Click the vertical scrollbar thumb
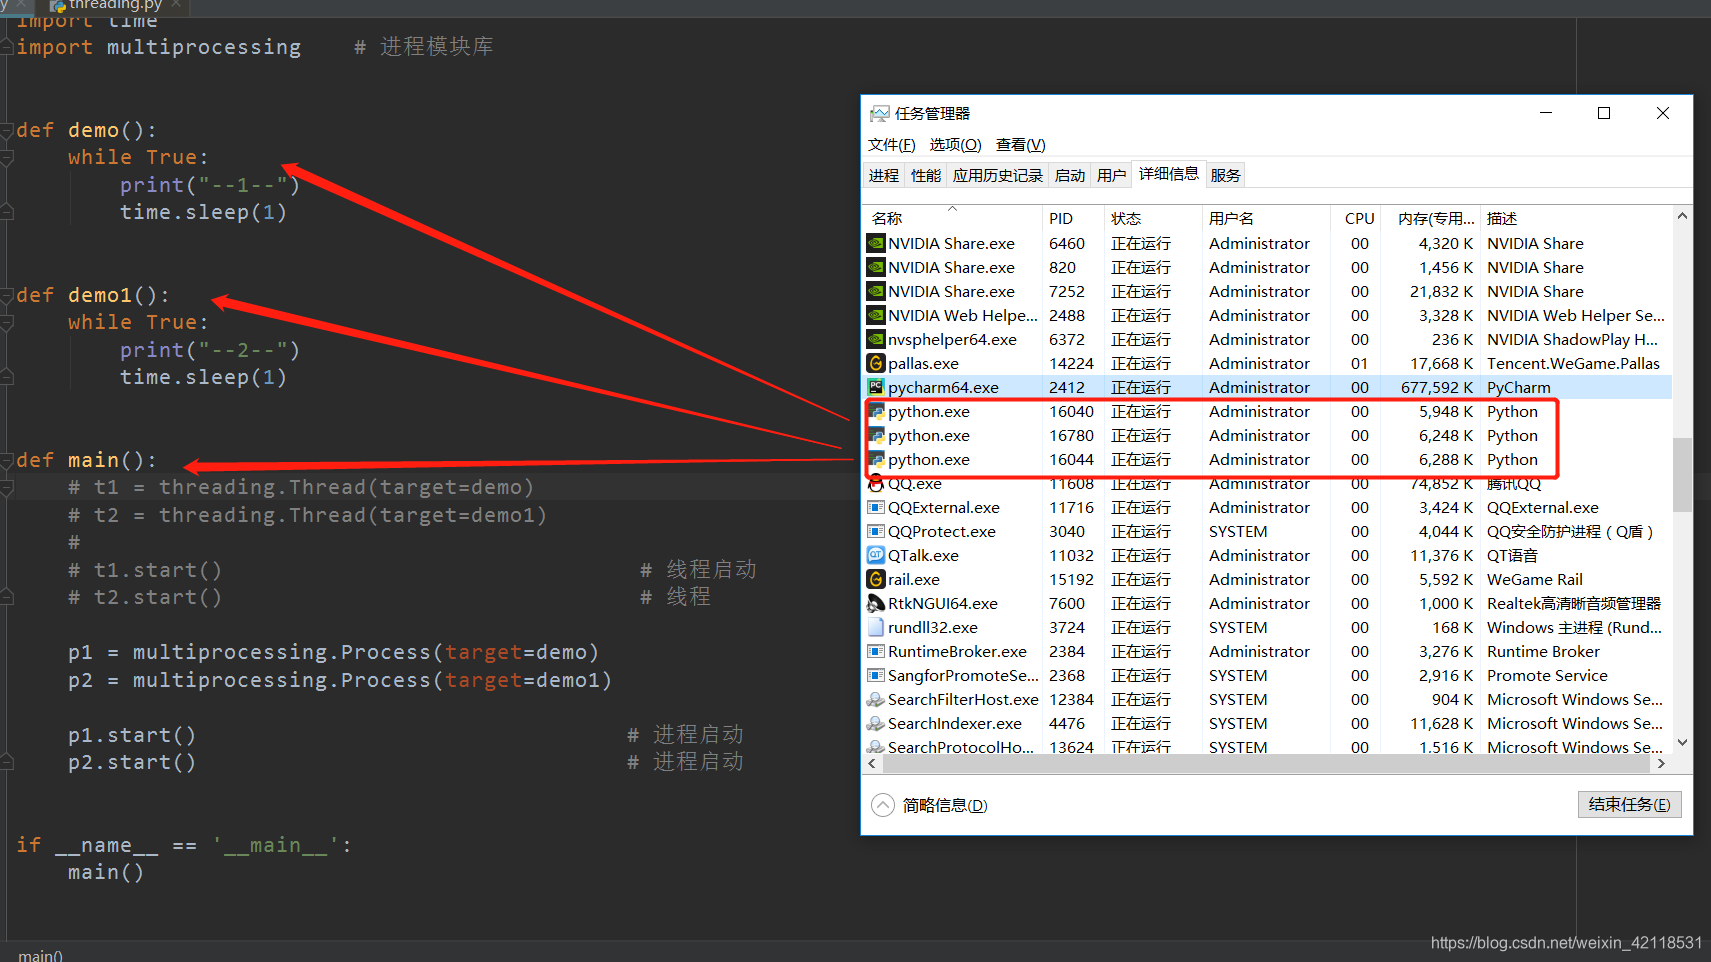Image resolution: width=1711 pixels, height=962 pixels. click(x=1682, y=474)
